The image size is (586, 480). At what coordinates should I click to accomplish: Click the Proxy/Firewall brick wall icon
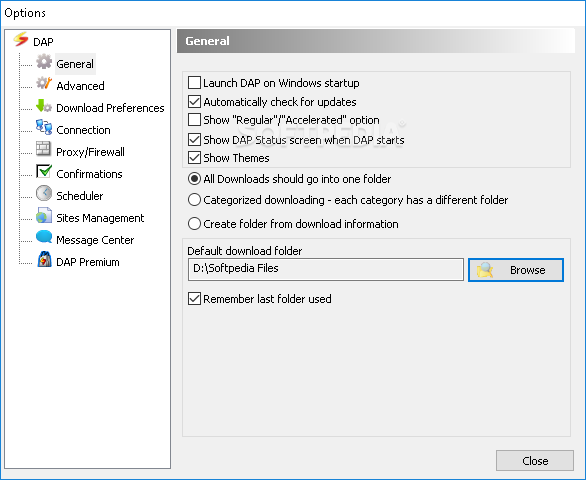(43, 149)
